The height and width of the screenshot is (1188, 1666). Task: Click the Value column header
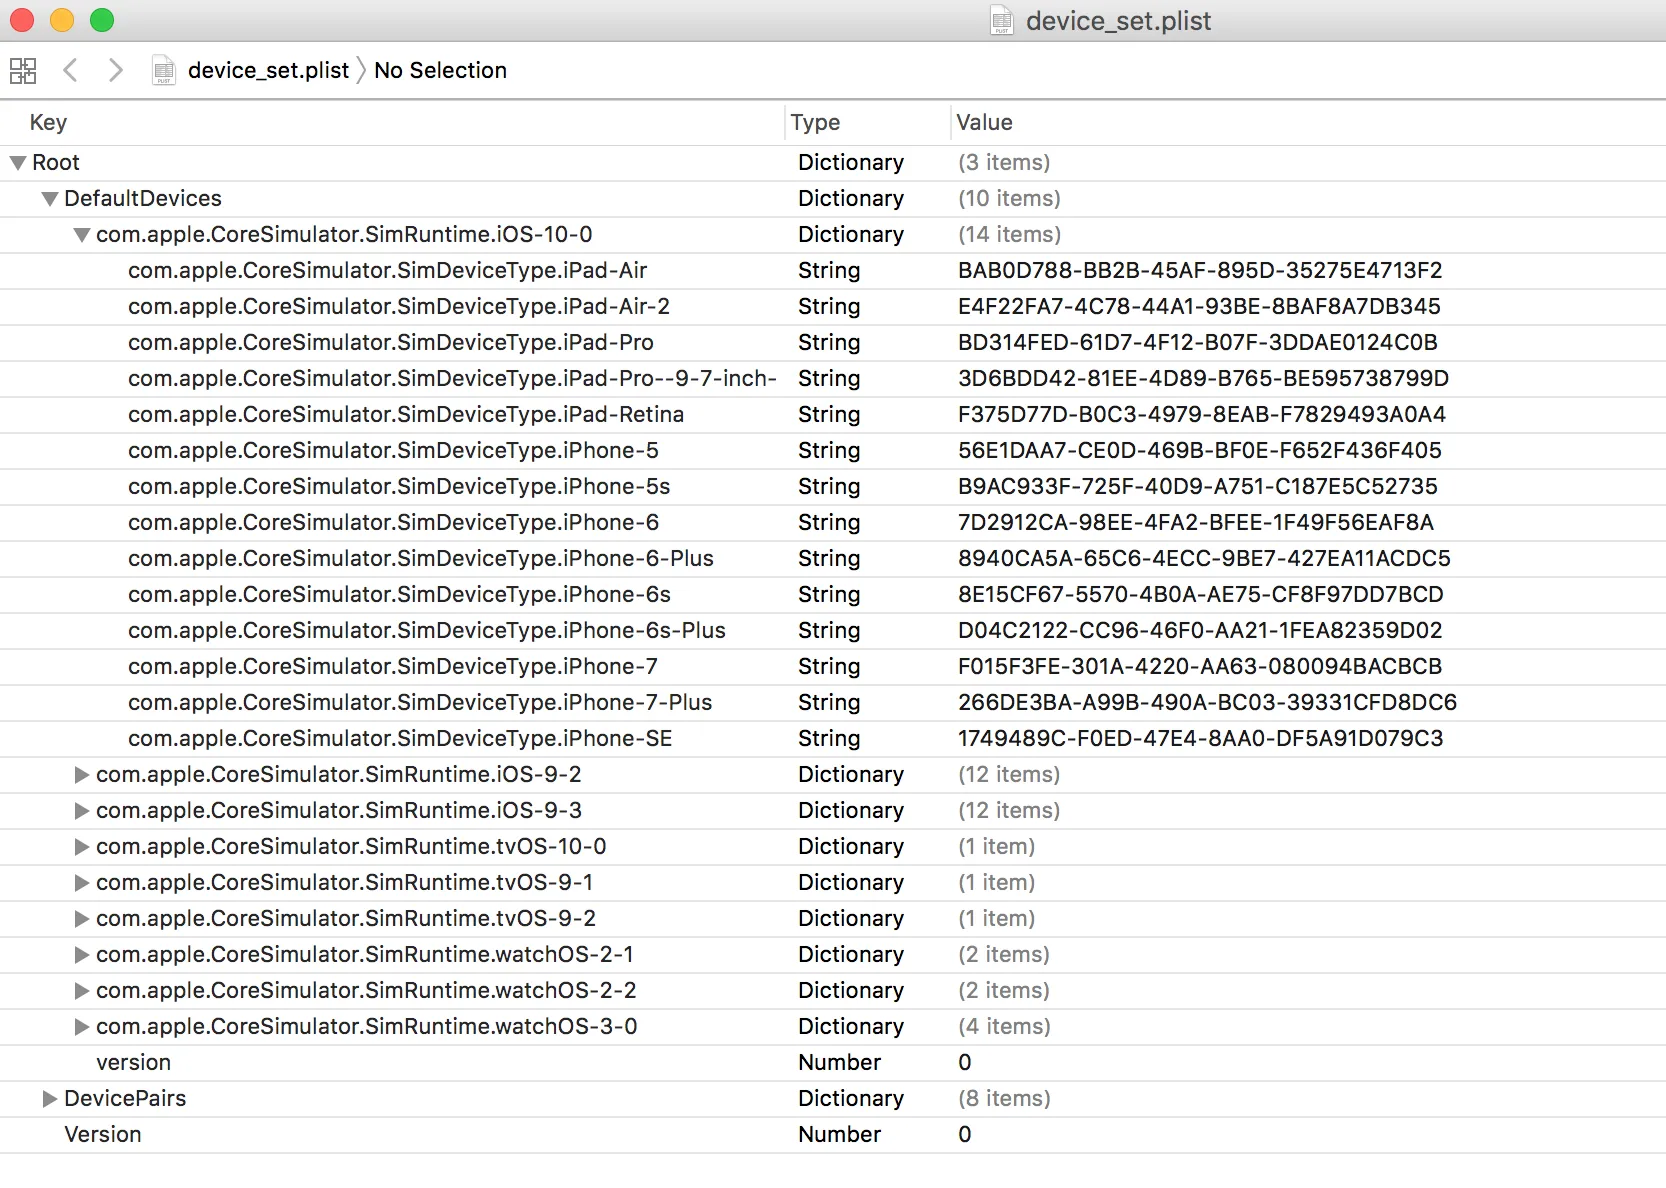[x=984, y=122]
